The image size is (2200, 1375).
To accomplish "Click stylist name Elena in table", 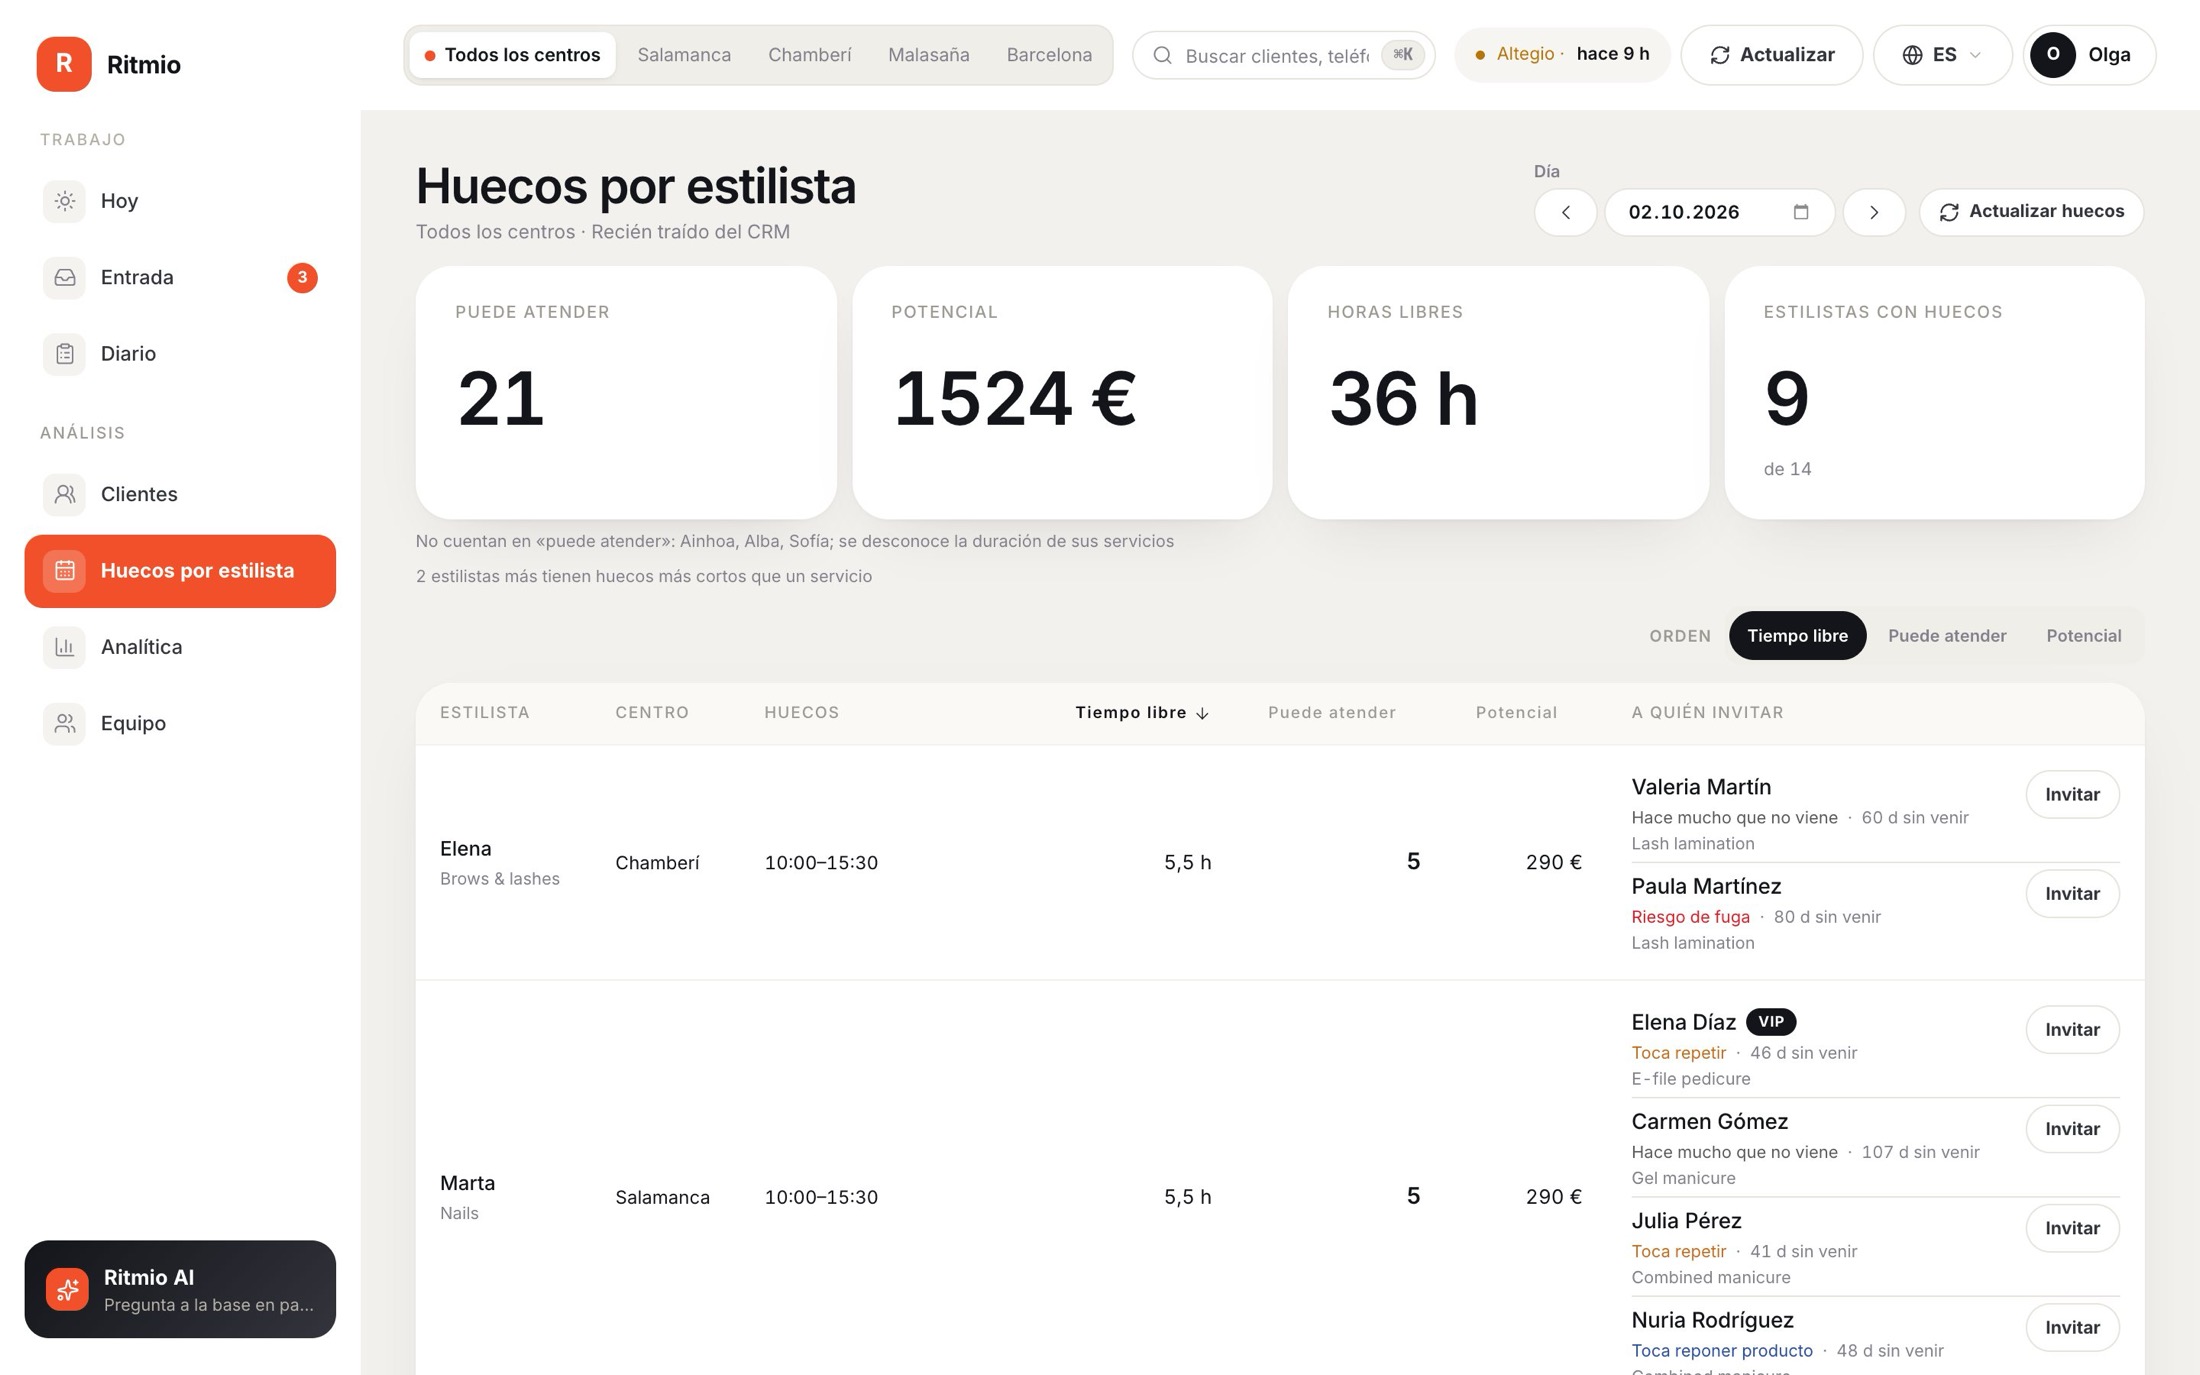I will [466, 849].
